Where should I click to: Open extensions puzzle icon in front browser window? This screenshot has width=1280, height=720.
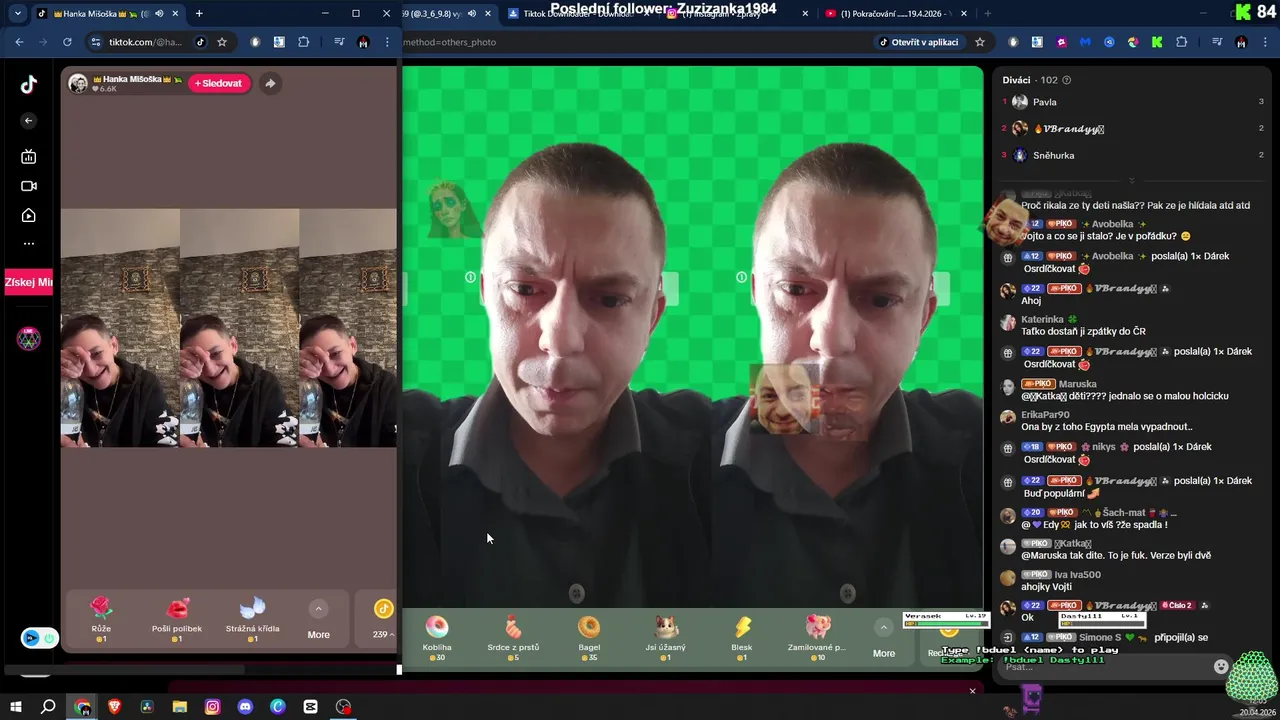pyautogui.click(x=304, y=42)
